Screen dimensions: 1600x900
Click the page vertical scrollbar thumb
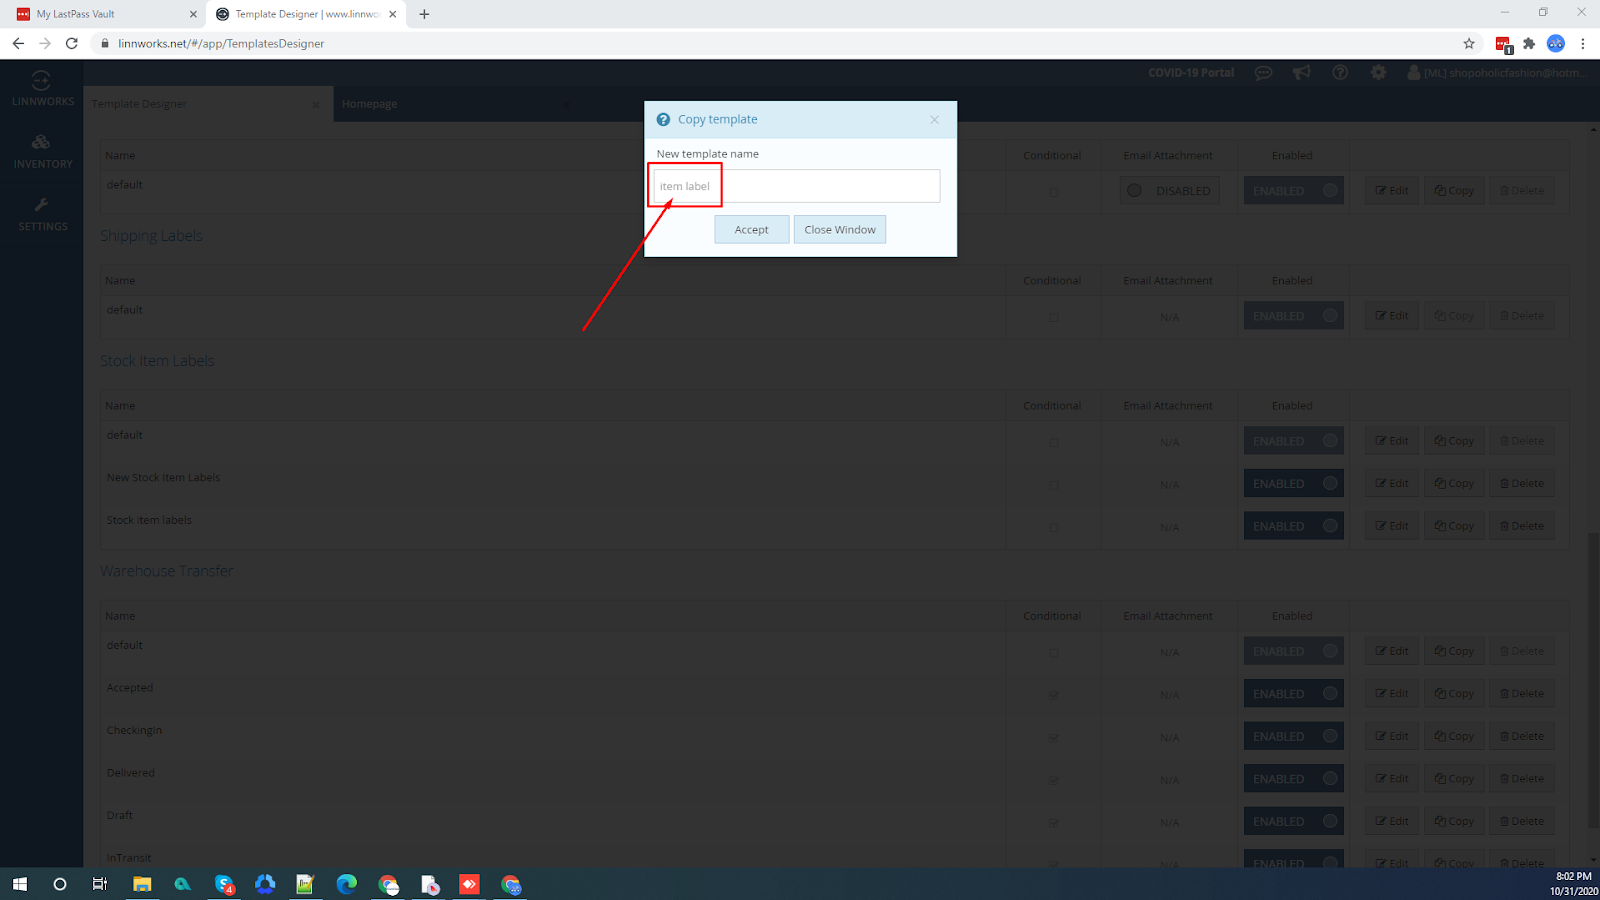pyautogui.click(x=1592, y=680)
